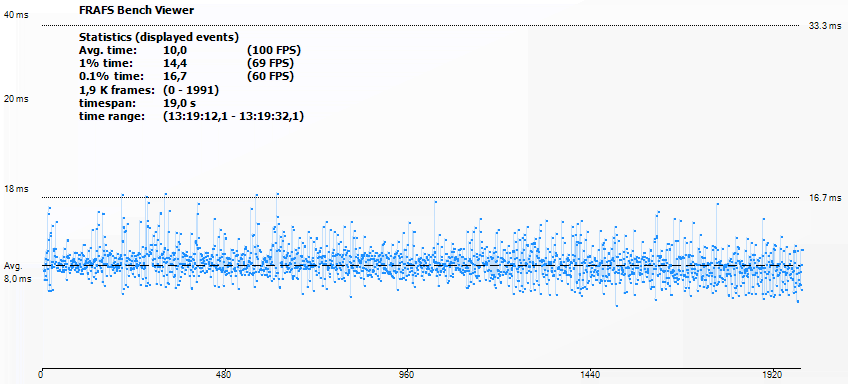This screenshot has width=848, height=384.
Task: Click the x-axis tick label 960
Action: coord(406,375)
